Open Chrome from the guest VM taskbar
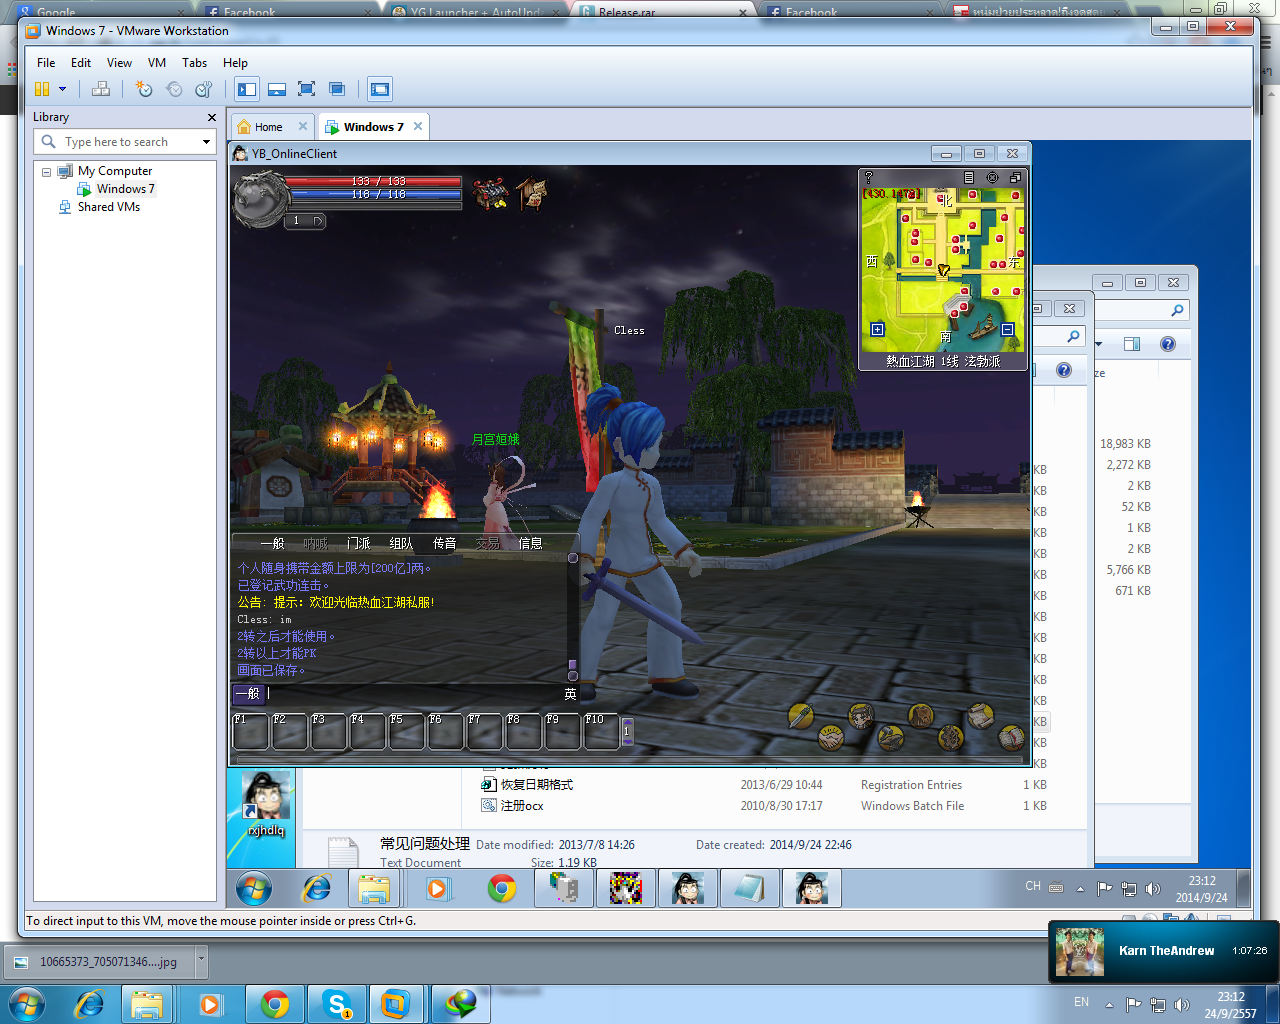The image size is (1280, 1024). coord(502,888)
